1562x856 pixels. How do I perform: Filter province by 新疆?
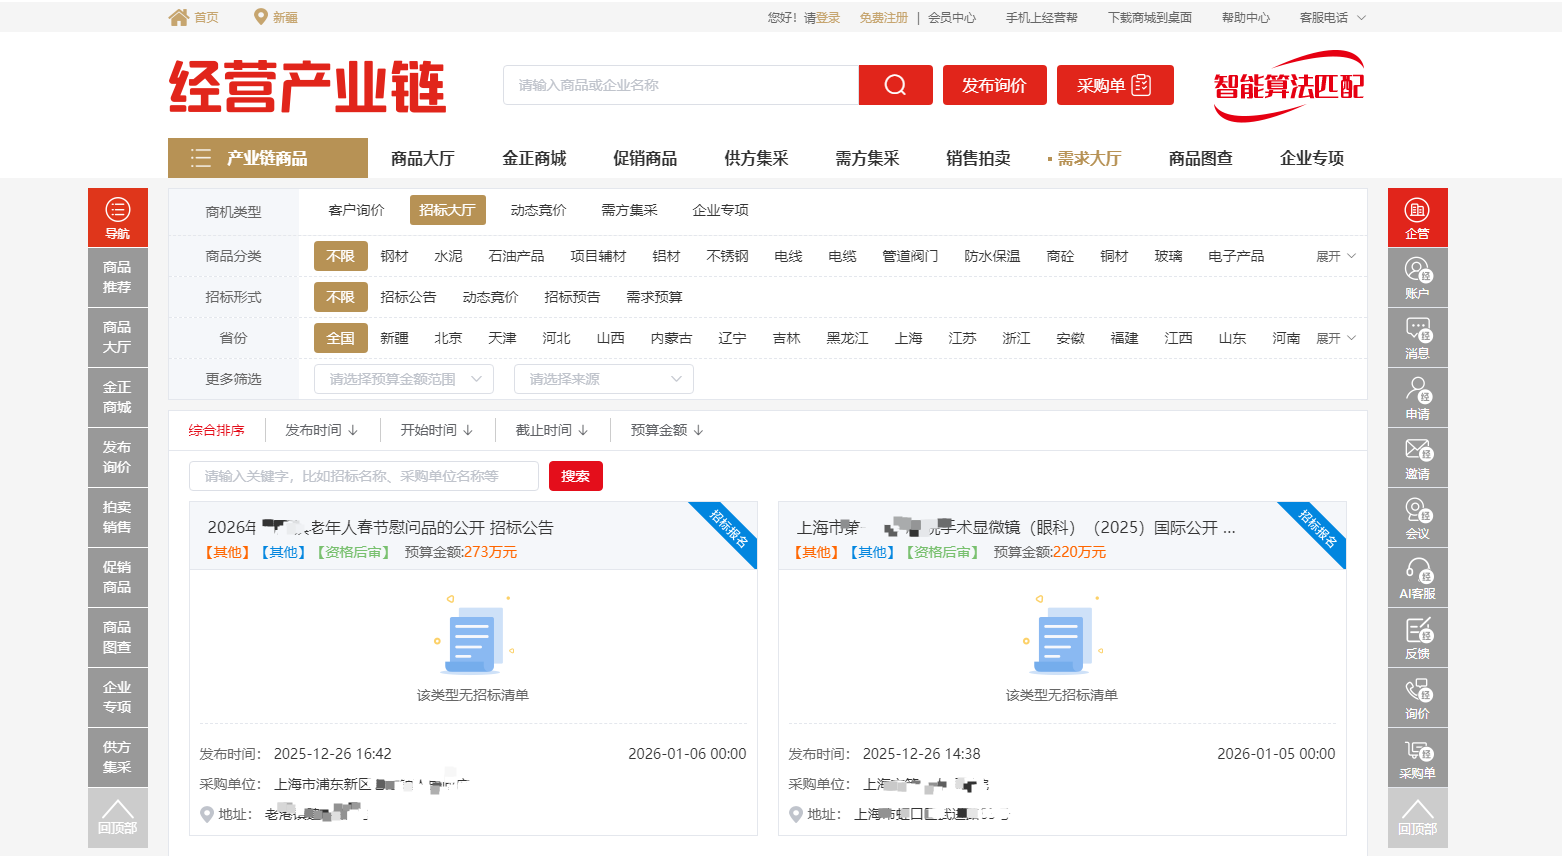pyautogui.click(x=394, y=338)
